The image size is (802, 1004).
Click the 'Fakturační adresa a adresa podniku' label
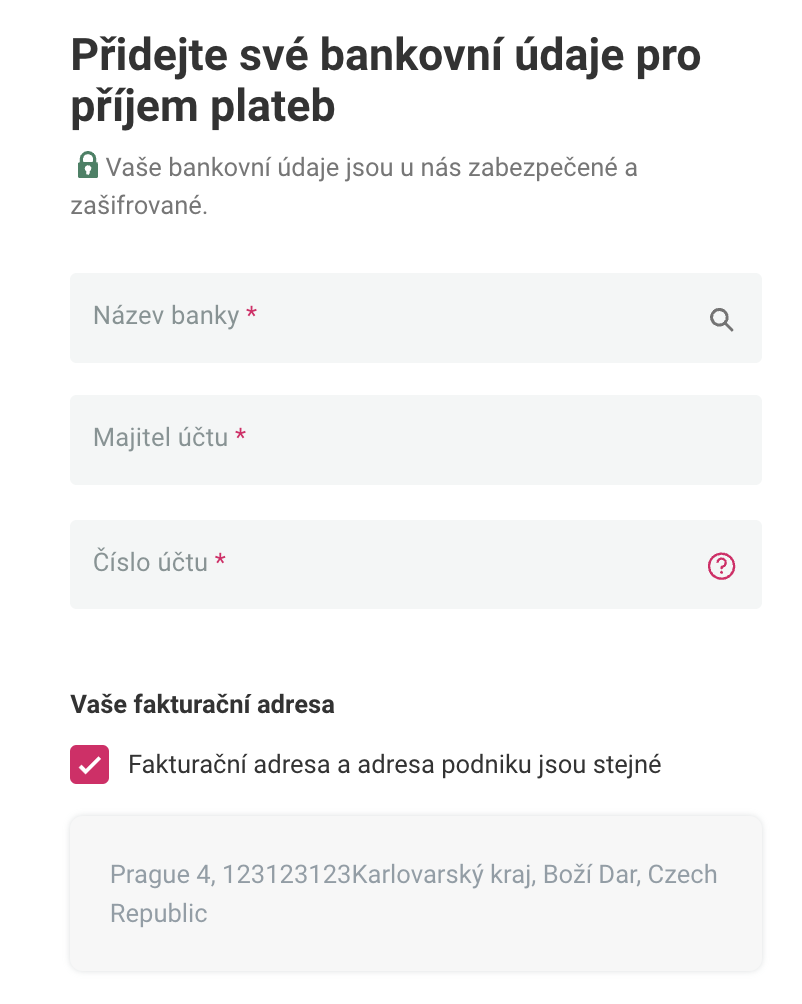[395, 764]
